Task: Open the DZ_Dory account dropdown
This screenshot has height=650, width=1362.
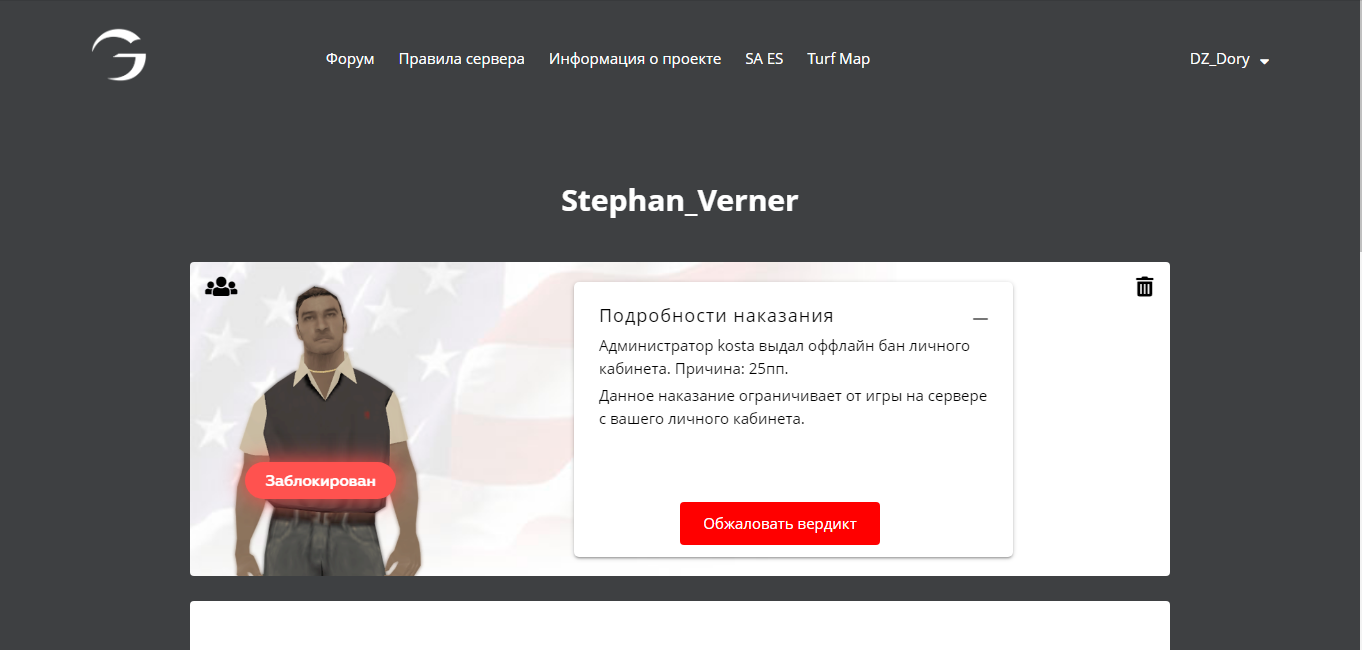Action: click(1229, 59)
